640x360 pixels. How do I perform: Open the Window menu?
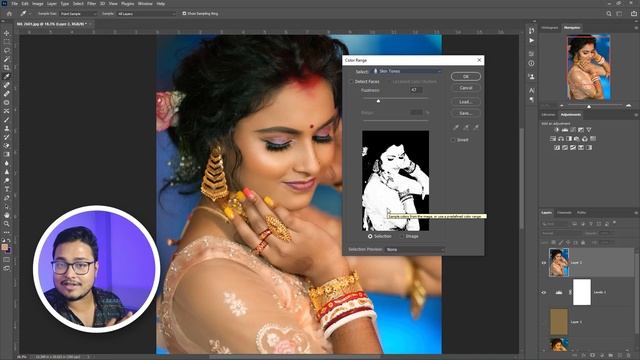tap(145, 4)
